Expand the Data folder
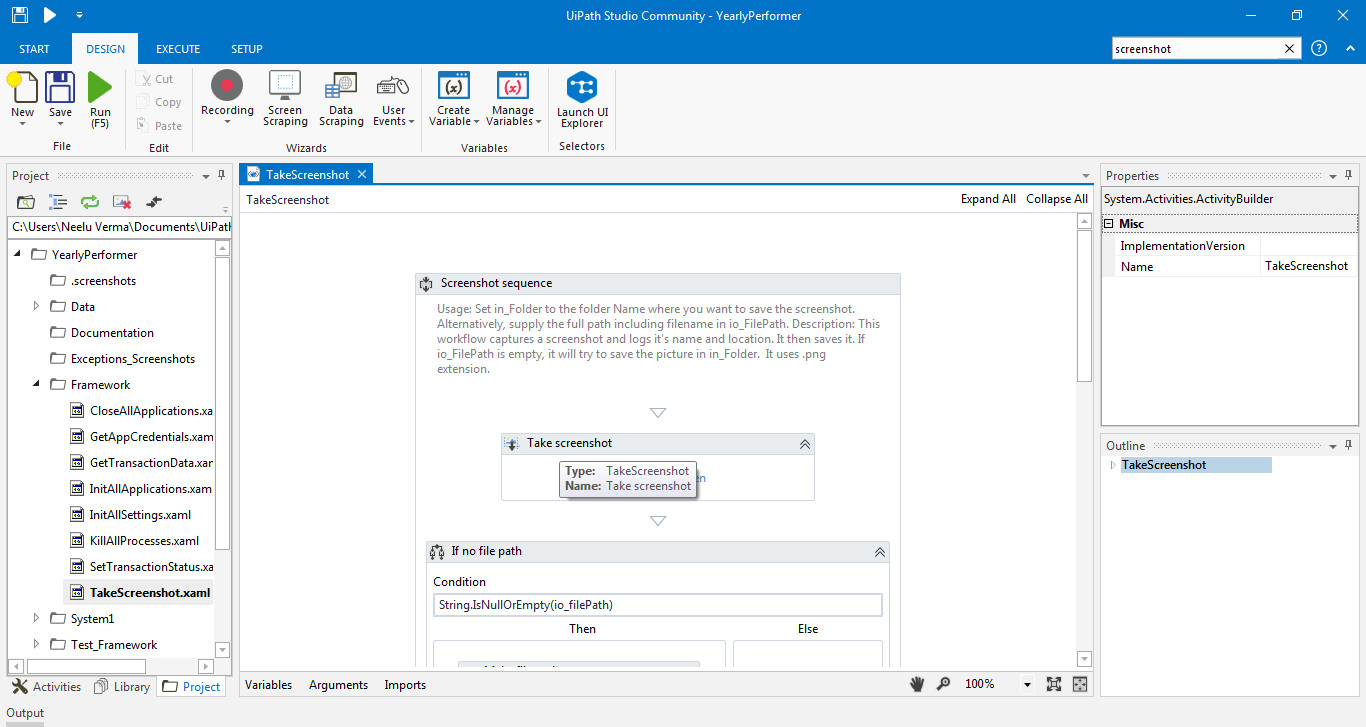Viewport: 1366px width, 727px height. pyautogui.click(x=37, y=307)
